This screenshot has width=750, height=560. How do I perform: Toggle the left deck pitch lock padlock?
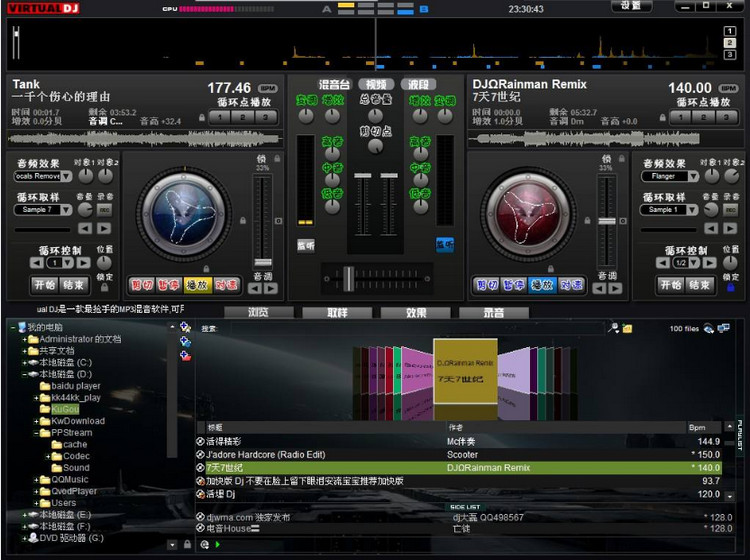(277, 159)
